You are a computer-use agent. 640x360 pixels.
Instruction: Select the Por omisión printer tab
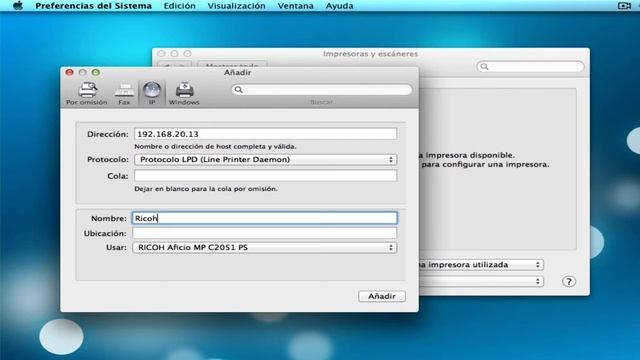click(x=87, y=93)
